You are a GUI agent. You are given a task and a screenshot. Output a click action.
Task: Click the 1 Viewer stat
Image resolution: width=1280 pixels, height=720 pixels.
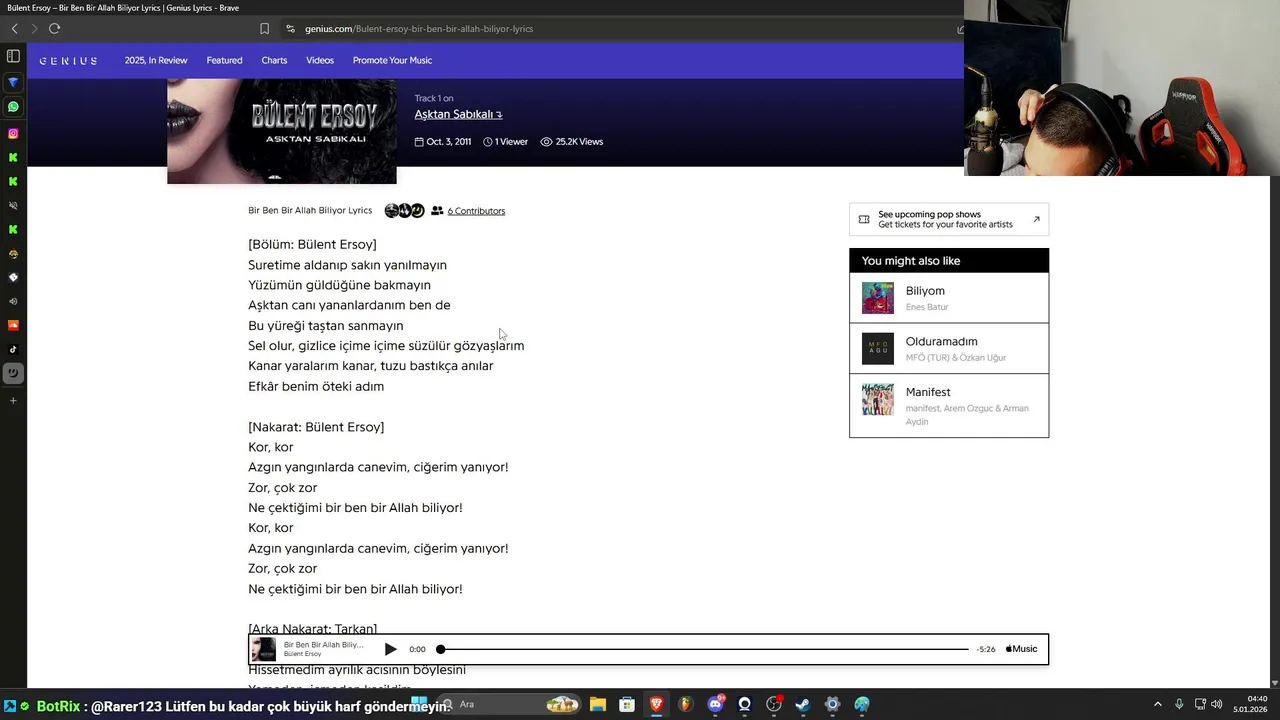[505, 142]
